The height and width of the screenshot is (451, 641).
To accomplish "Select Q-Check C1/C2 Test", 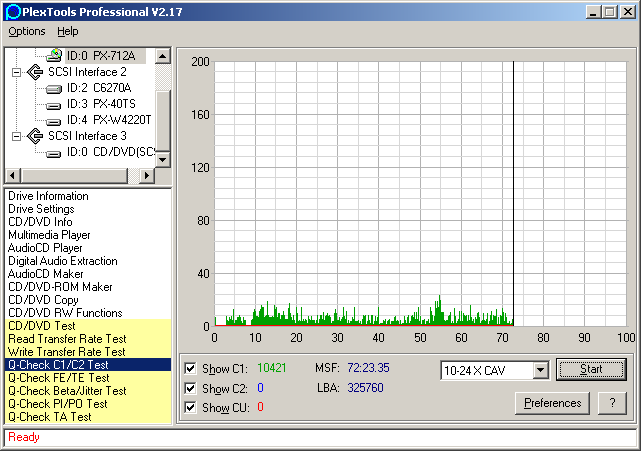I will click(x=88, y=365).
